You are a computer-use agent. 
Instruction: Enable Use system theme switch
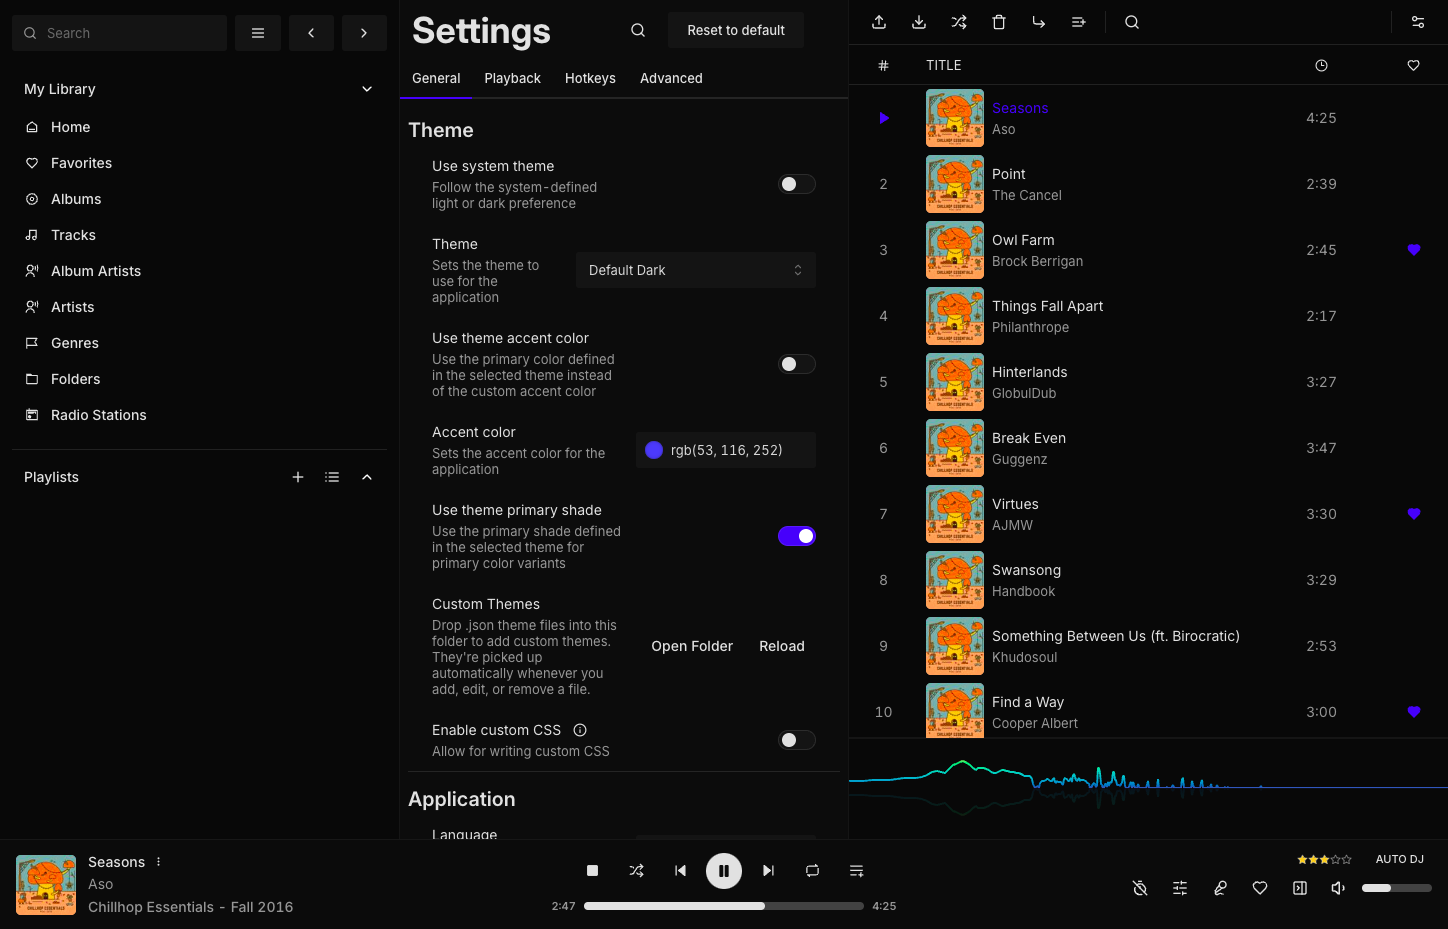[x=797, y=184]
